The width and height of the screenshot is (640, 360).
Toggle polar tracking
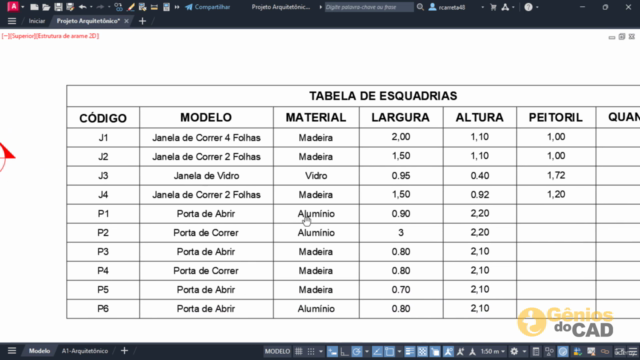[357, 351]
